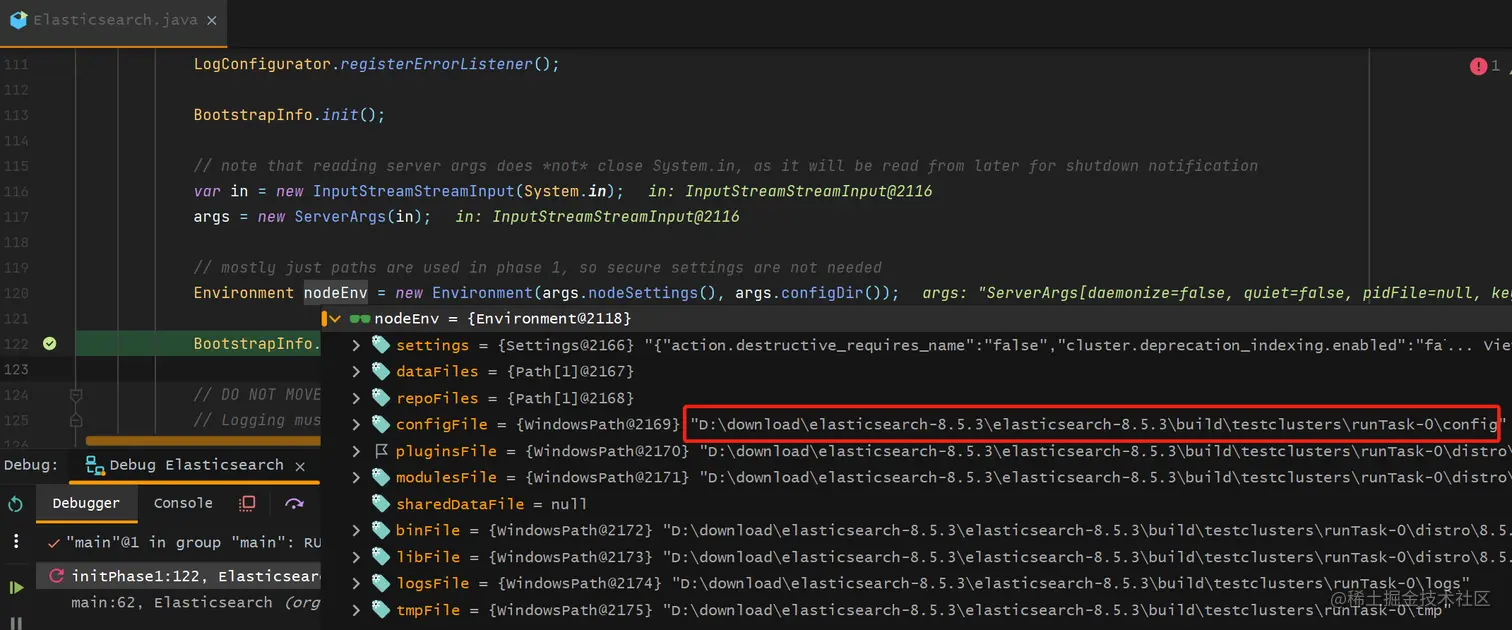Click the field tag icon for tmpFile
Viewport: 1512px width, 630px height.
coord(380,609)
